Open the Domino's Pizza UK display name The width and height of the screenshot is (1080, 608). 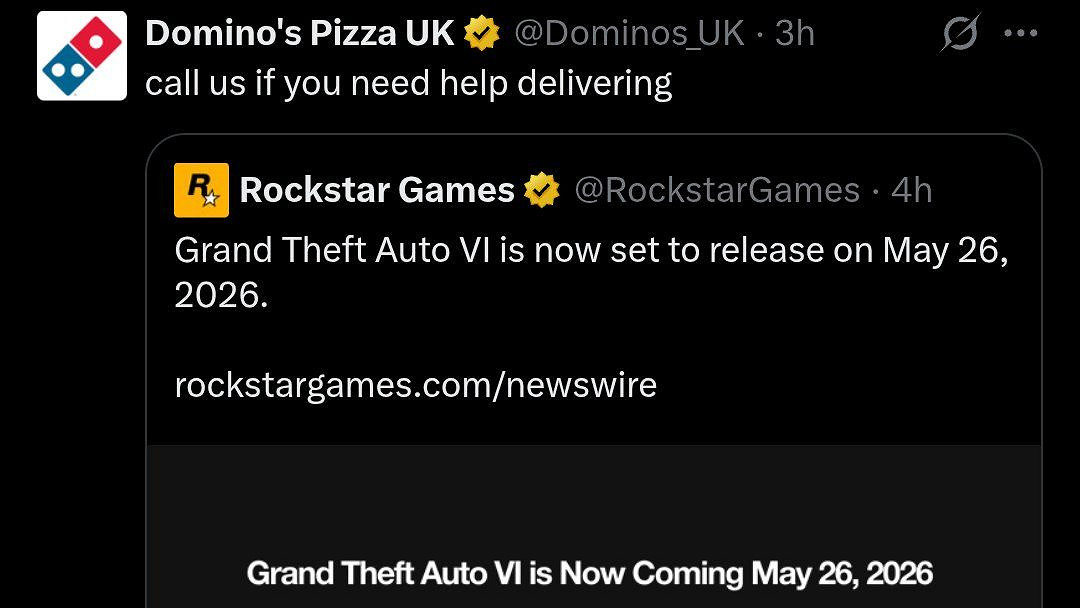pos(300,34)
